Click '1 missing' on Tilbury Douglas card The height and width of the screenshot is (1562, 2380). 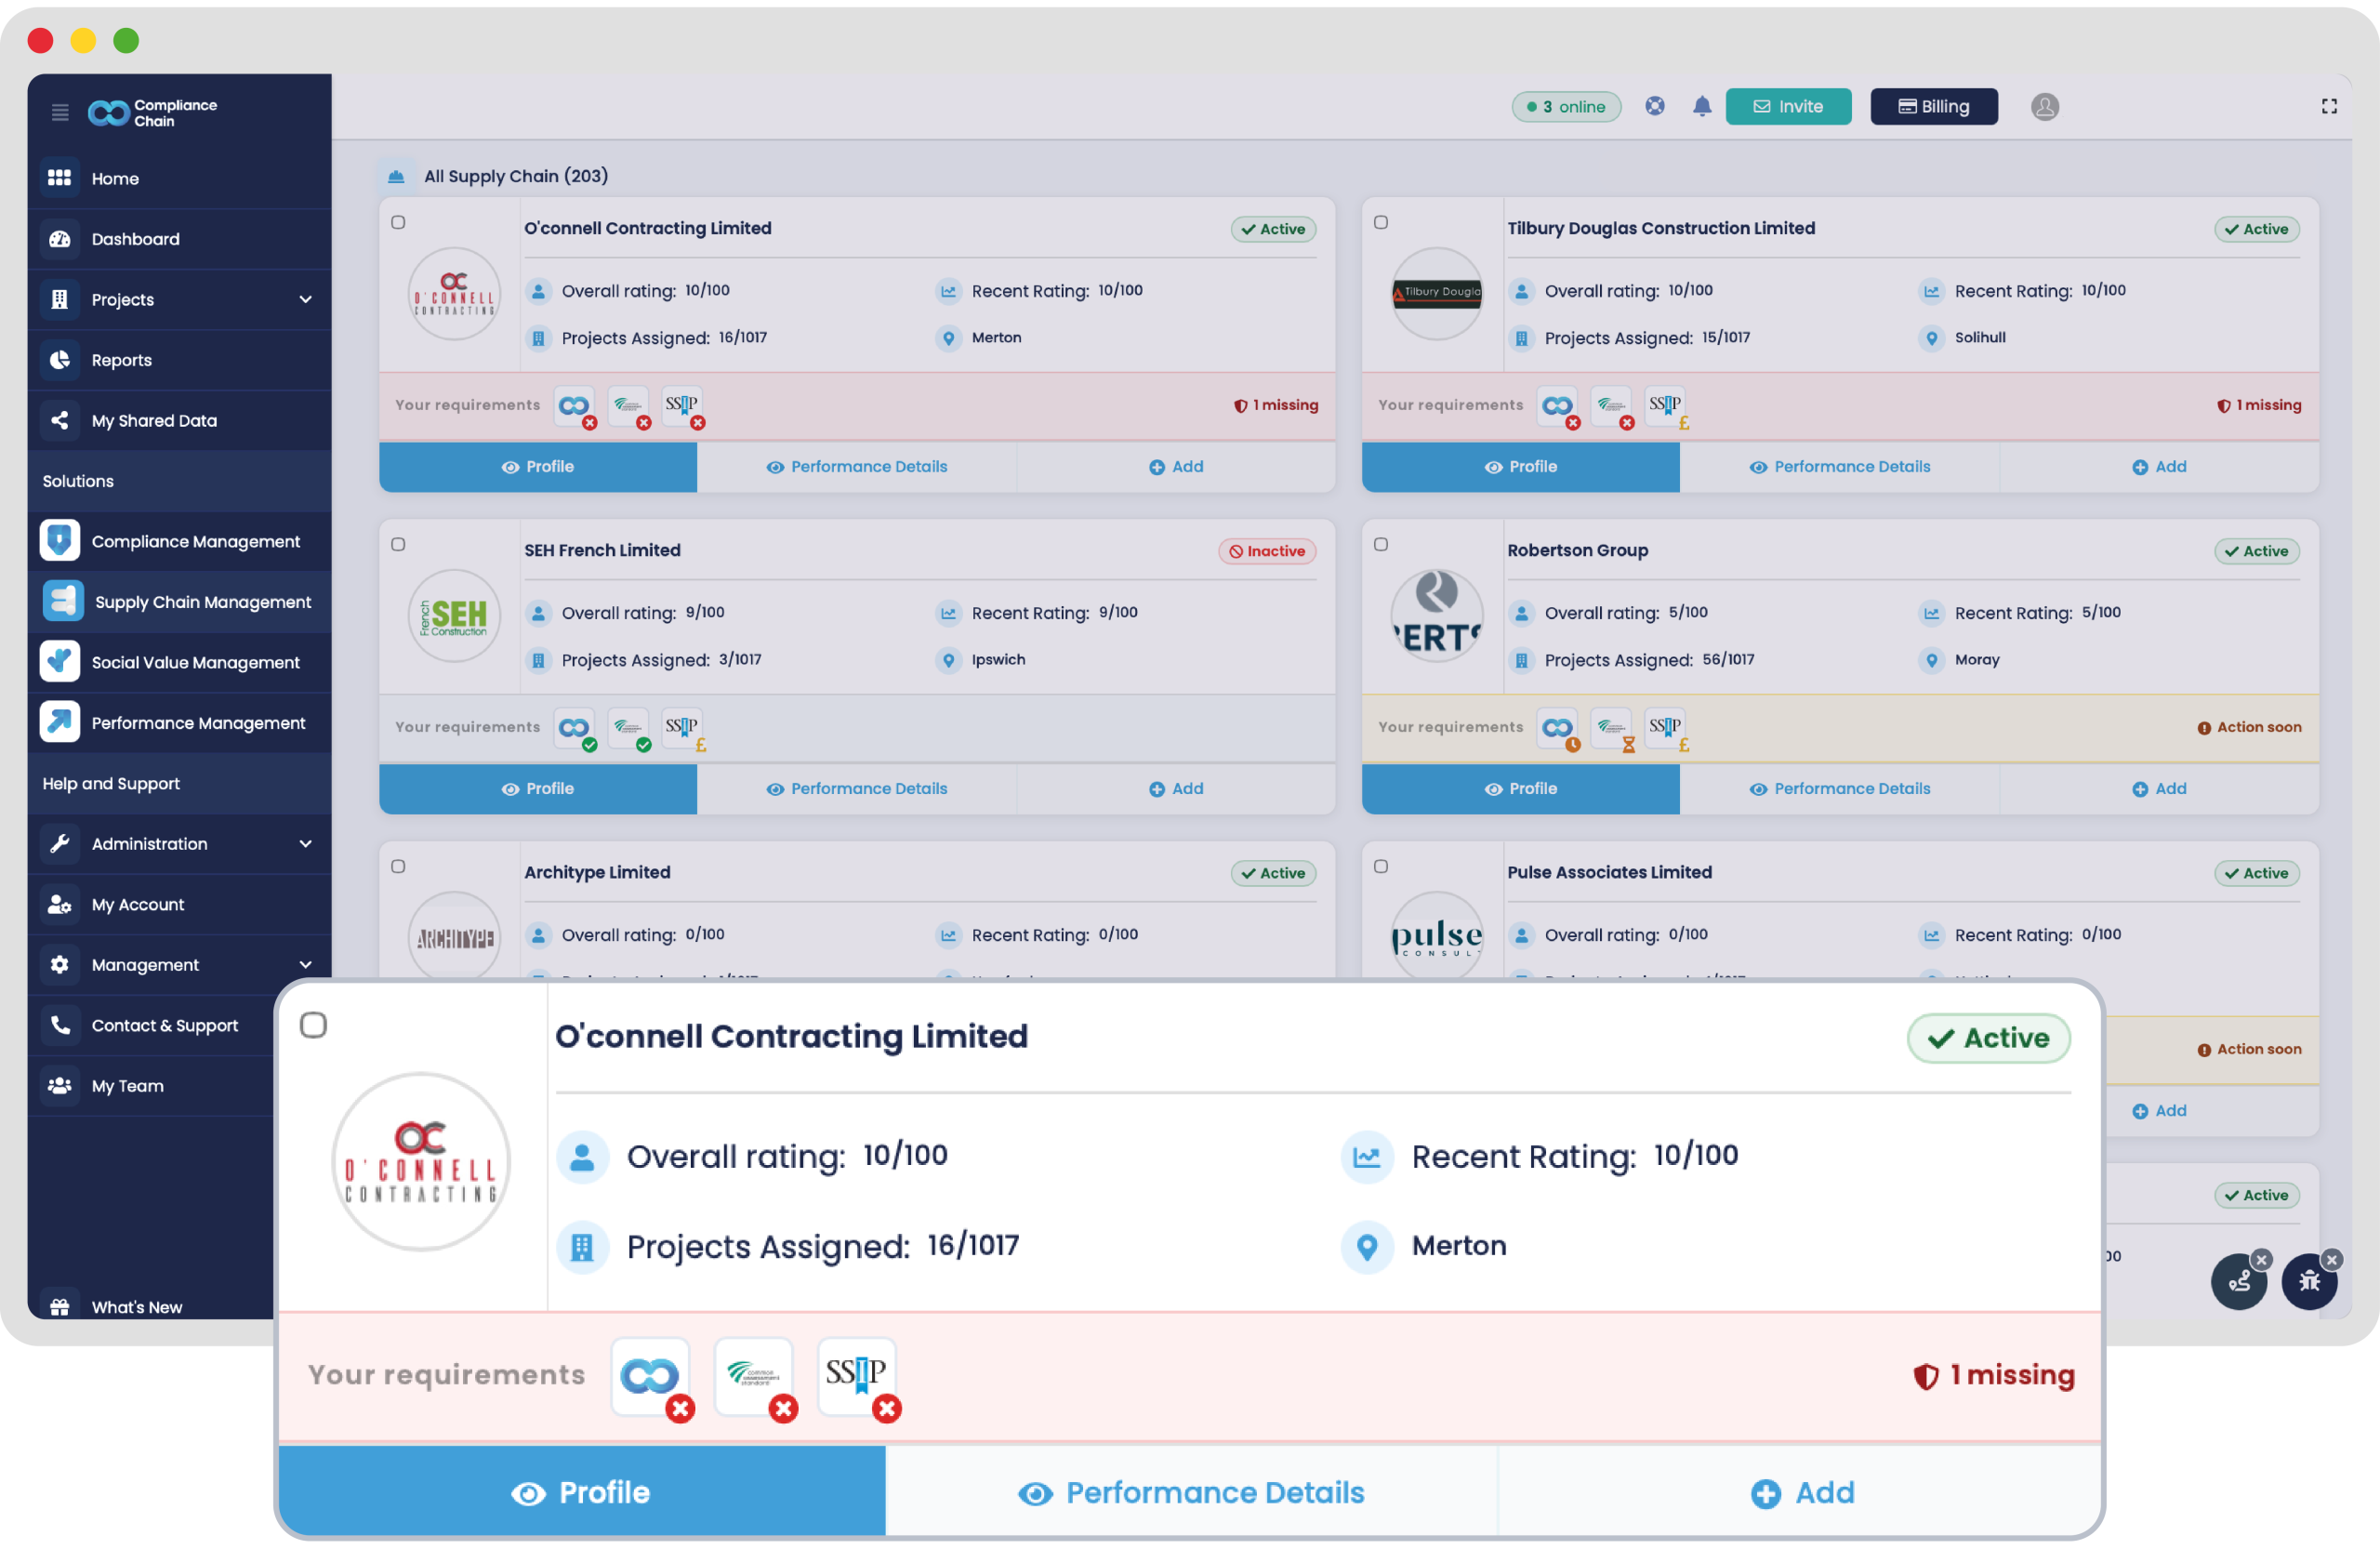pyautogui.click(x=2259, y=405)
